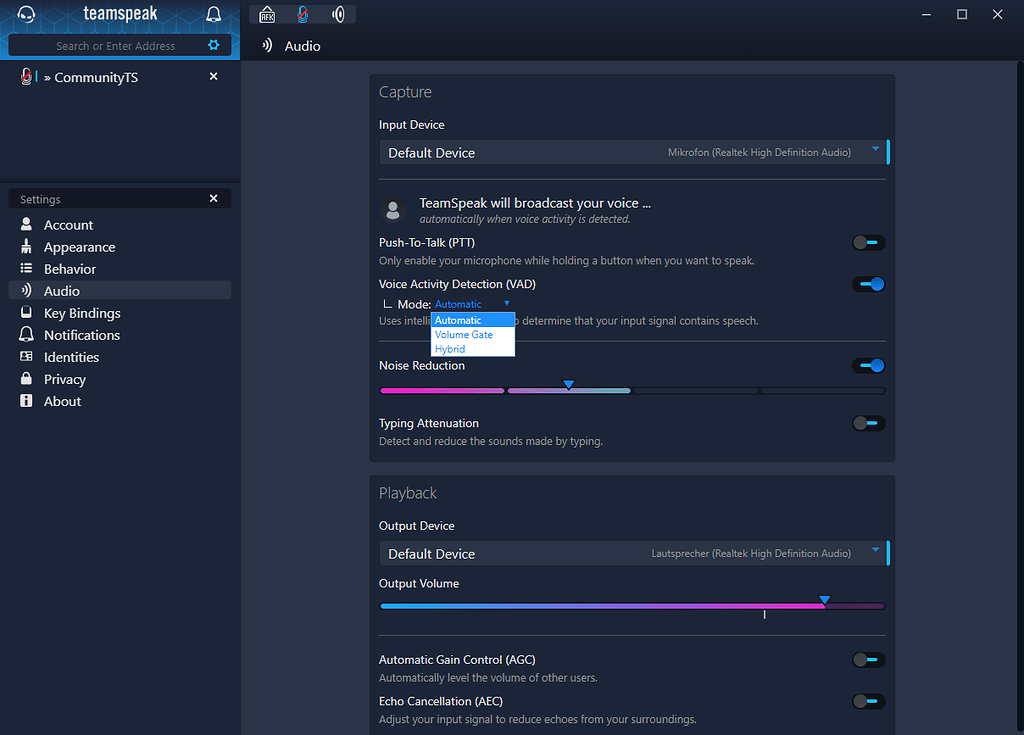Choose Hybrid mode option
This screenshot has height=735, width=1024.
pyautogui.click(x=450, y=349)
